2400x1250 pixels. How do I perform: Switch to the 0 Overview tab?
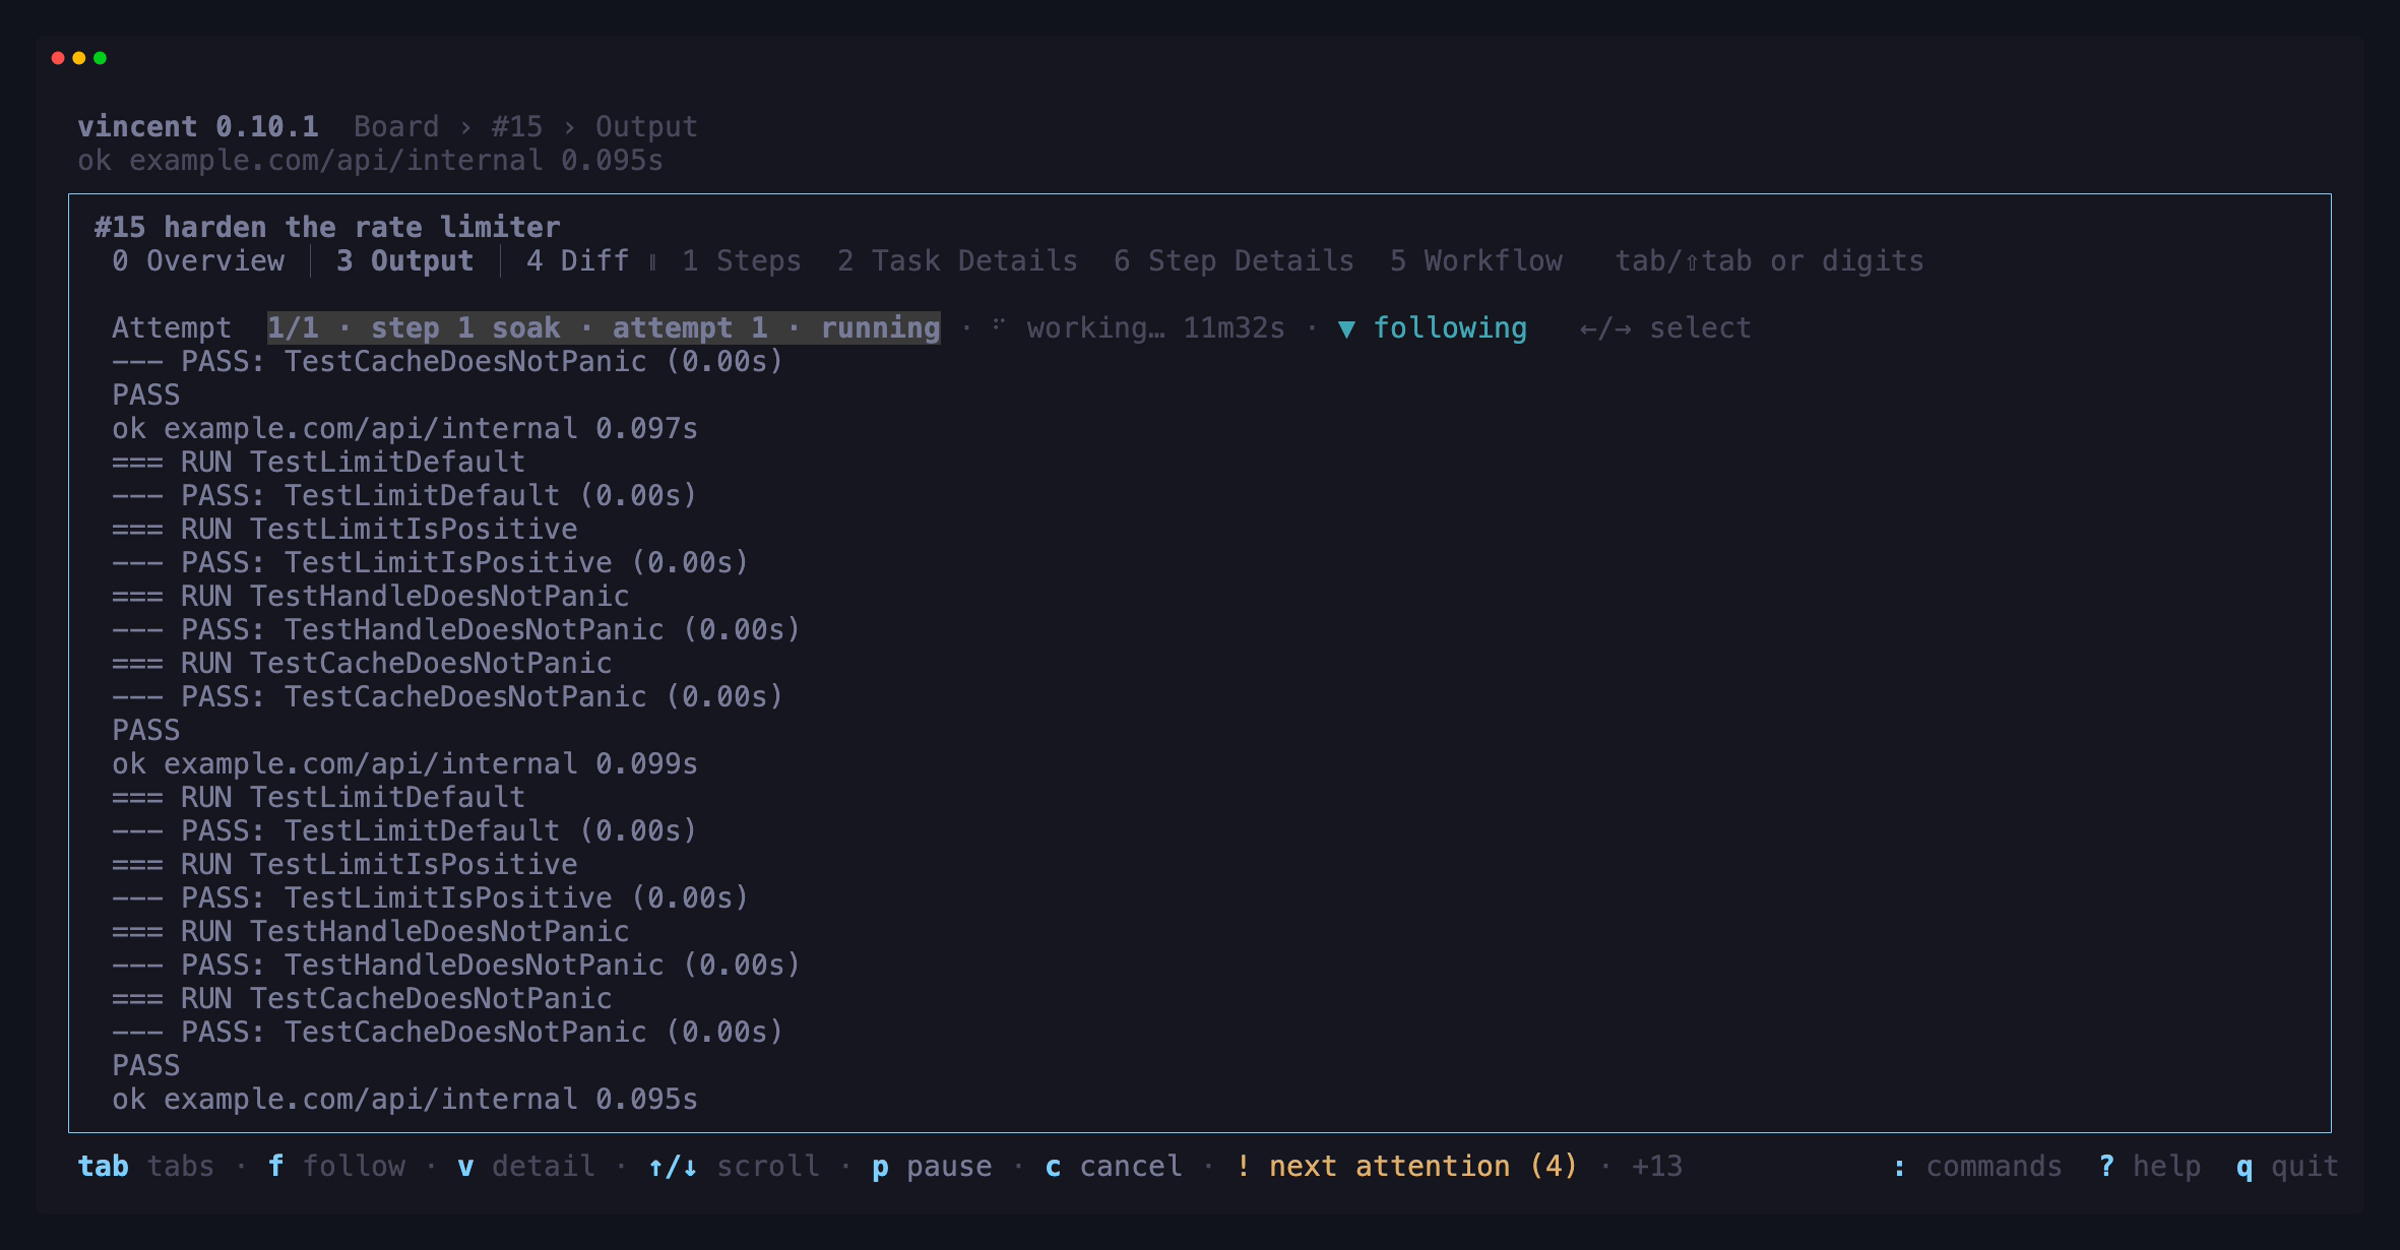pyautogui.click(x=198, y=261)
